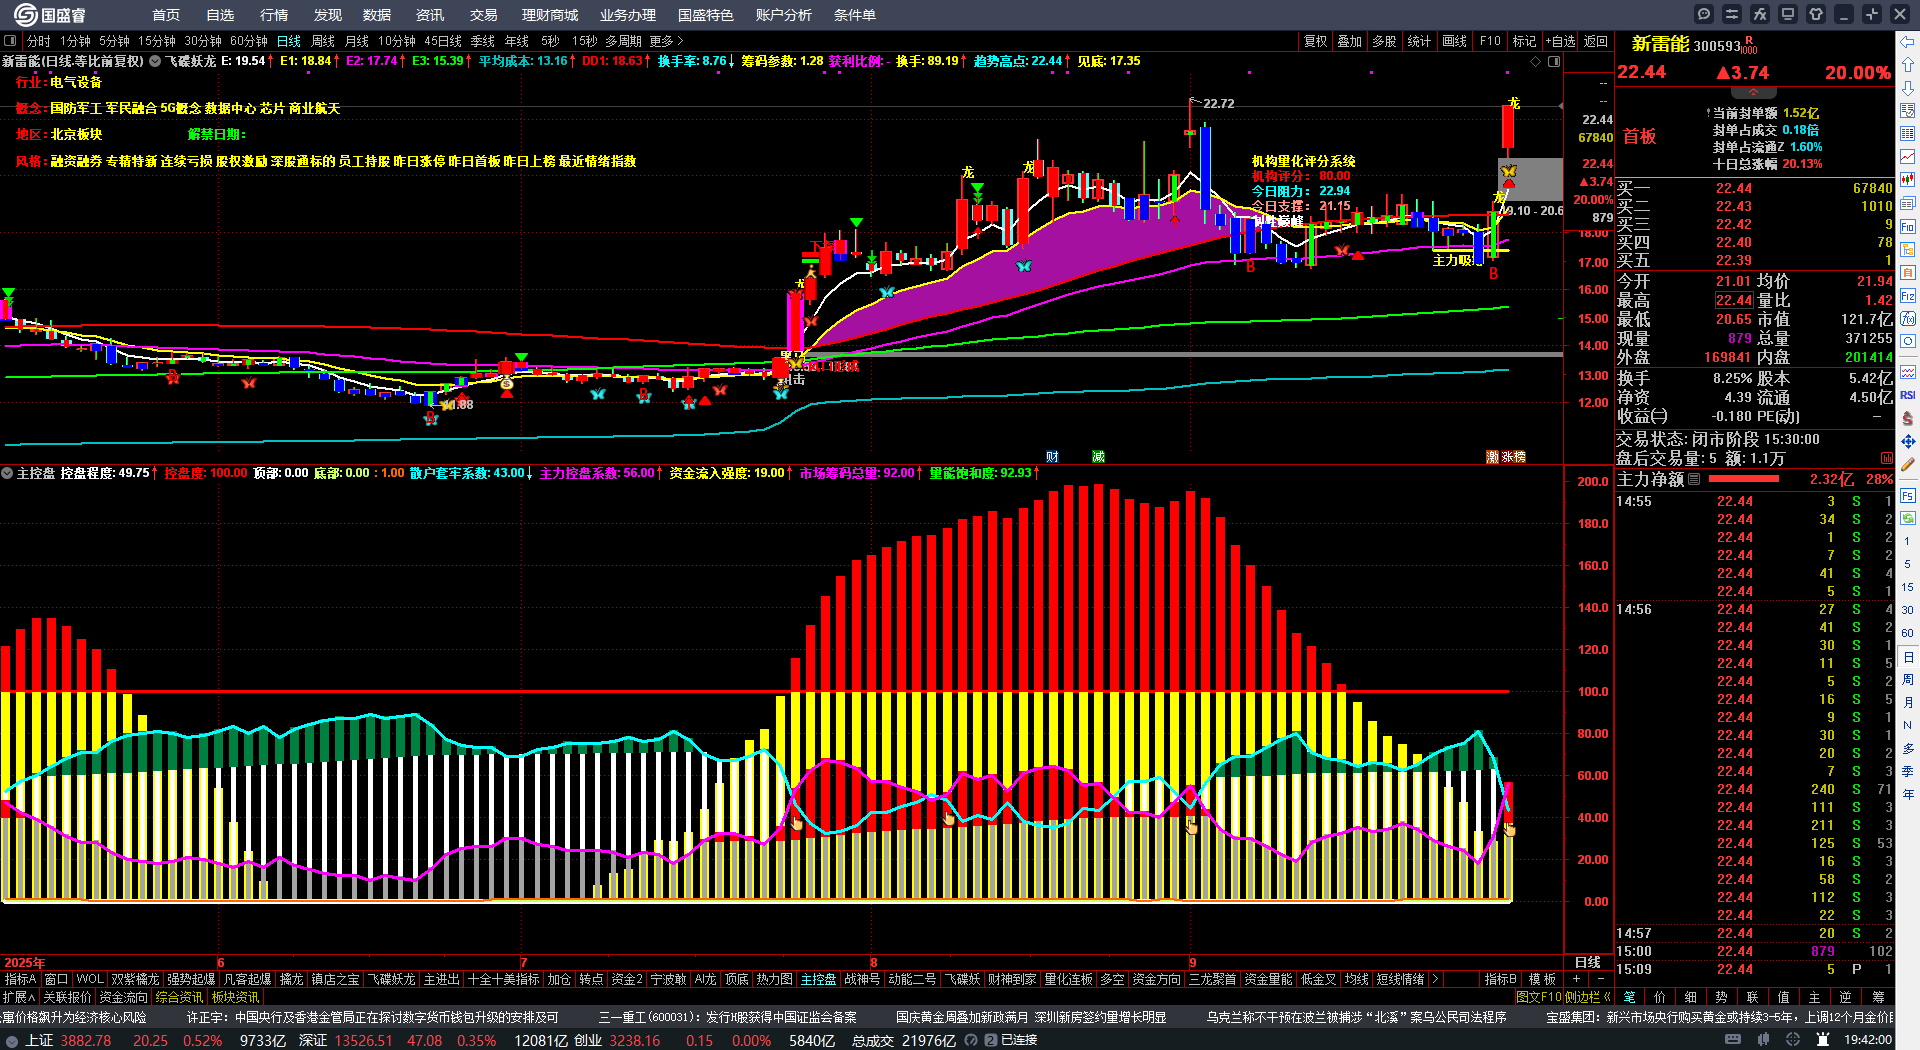This screenshot has width=1920, height=1050.
Task: Toggle 标记 marker for this stock
Action: tap(1524, 41)
